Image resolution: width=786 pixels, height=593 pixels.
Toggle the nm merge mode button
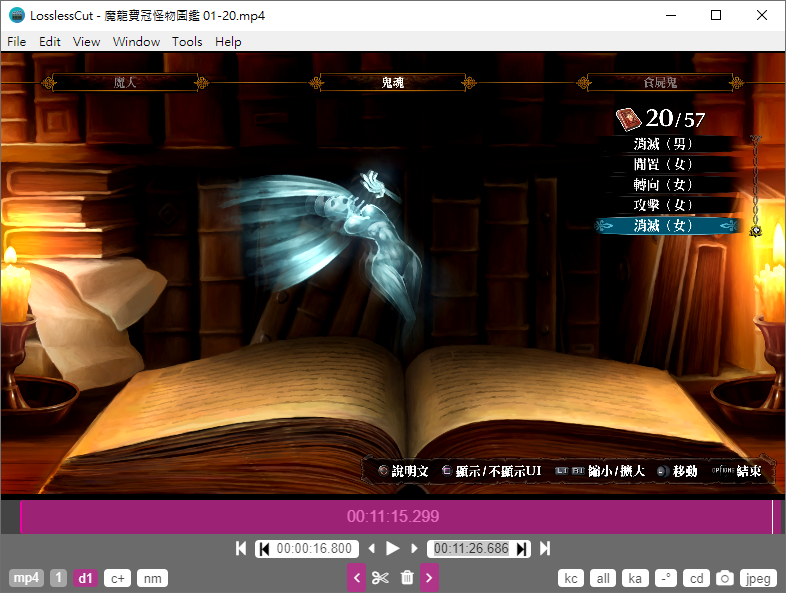coord(152,578)
